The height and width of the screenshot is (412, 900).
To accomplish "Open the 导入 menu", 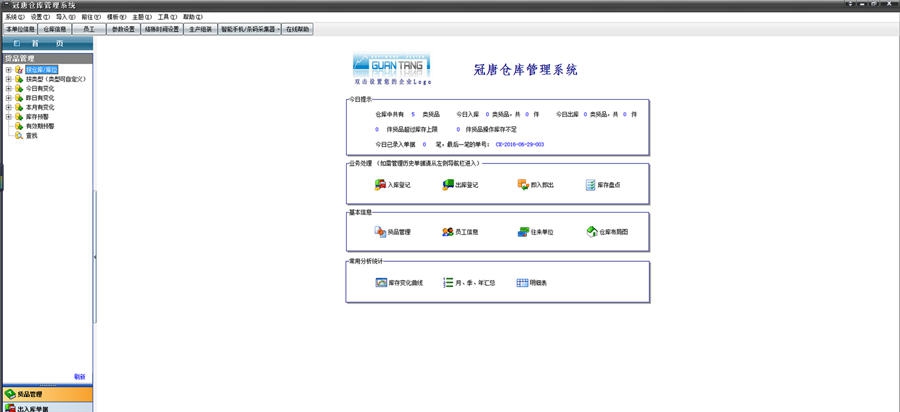I will (65, 17).
